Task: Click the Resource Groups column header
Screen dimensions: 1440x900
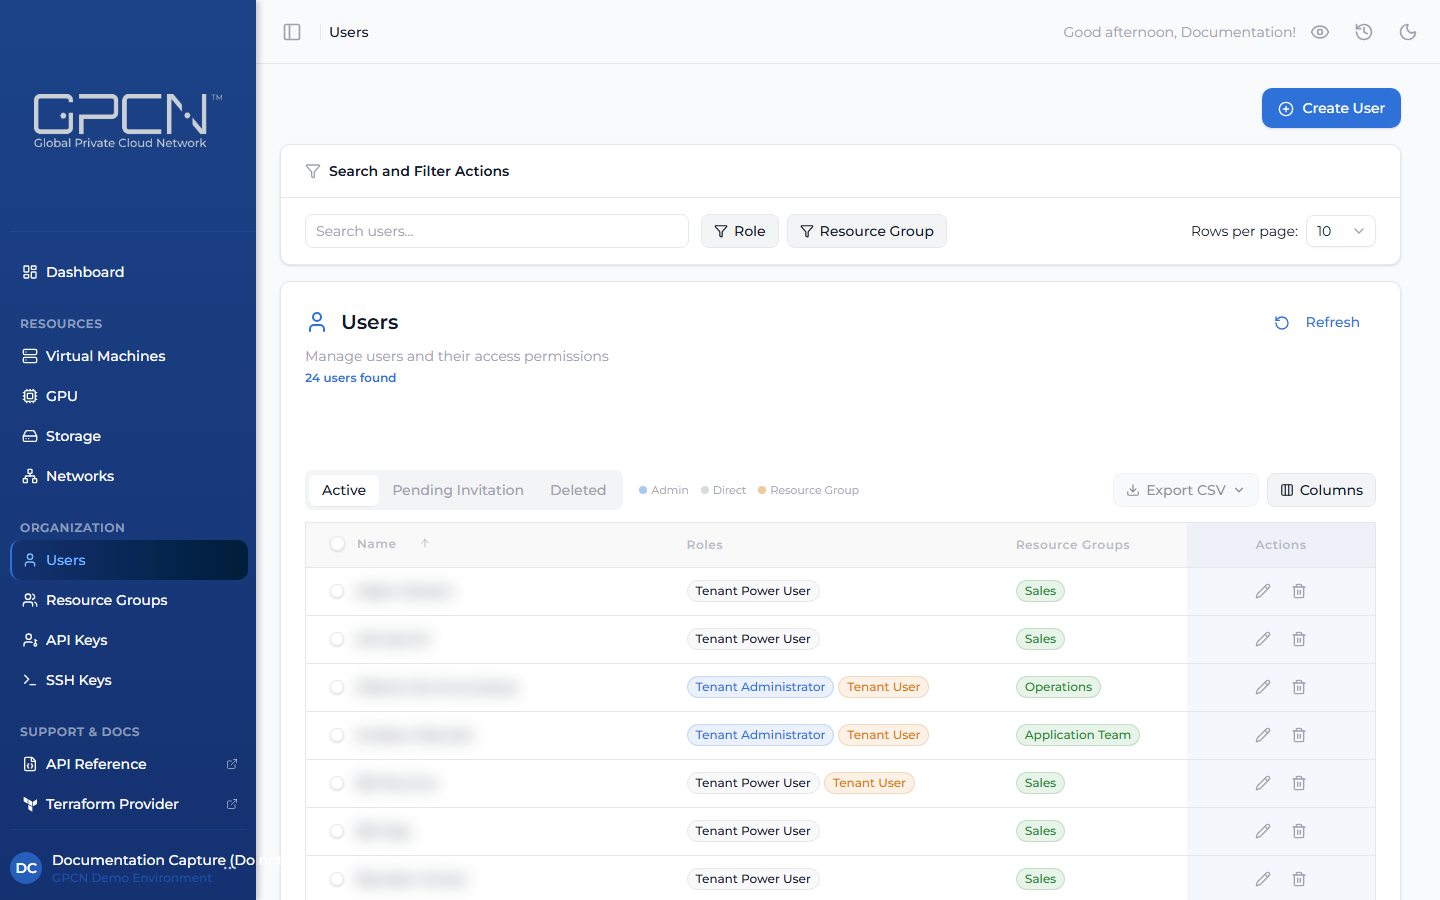Action: point(1072,545)
